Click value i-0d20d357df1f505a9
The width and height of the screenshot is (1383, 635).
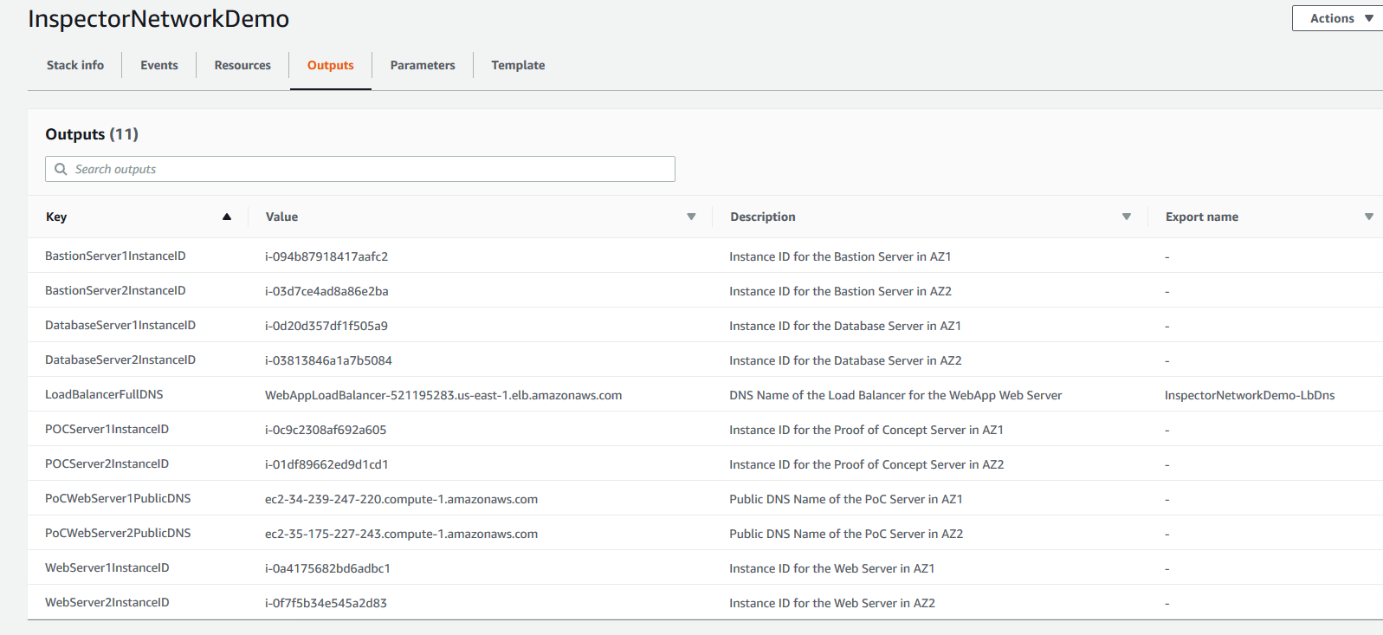(x=326, y=325)
